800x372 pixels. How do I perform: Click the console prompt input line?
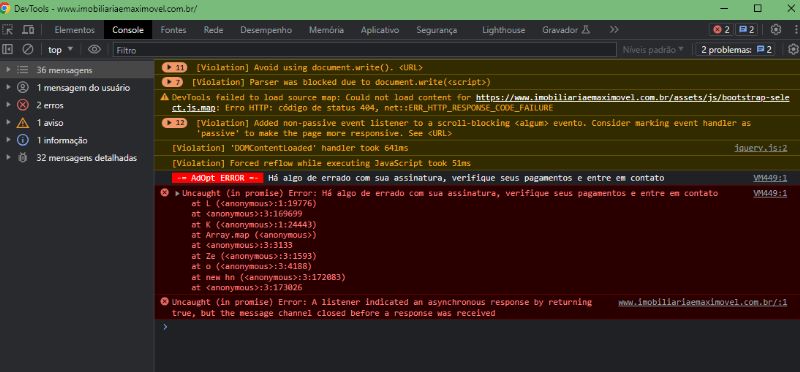(477, 327)
